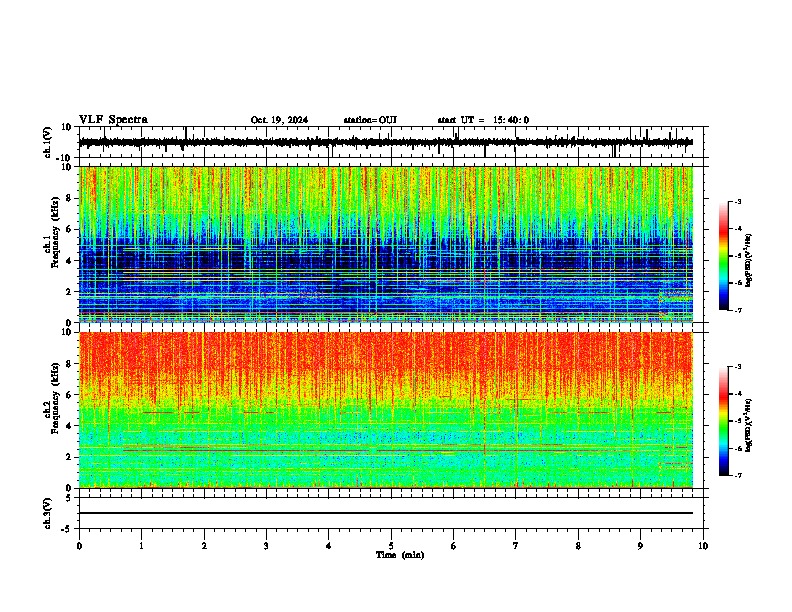The height and width of the screenshot is (612, 792).
Task: Click the "-7" label on ch.1 color bar
Action: (738, 310)
